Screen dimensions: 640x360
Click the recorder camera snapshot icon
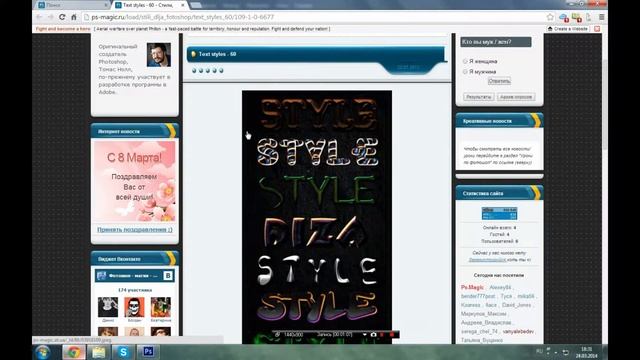tap(373, 334)
